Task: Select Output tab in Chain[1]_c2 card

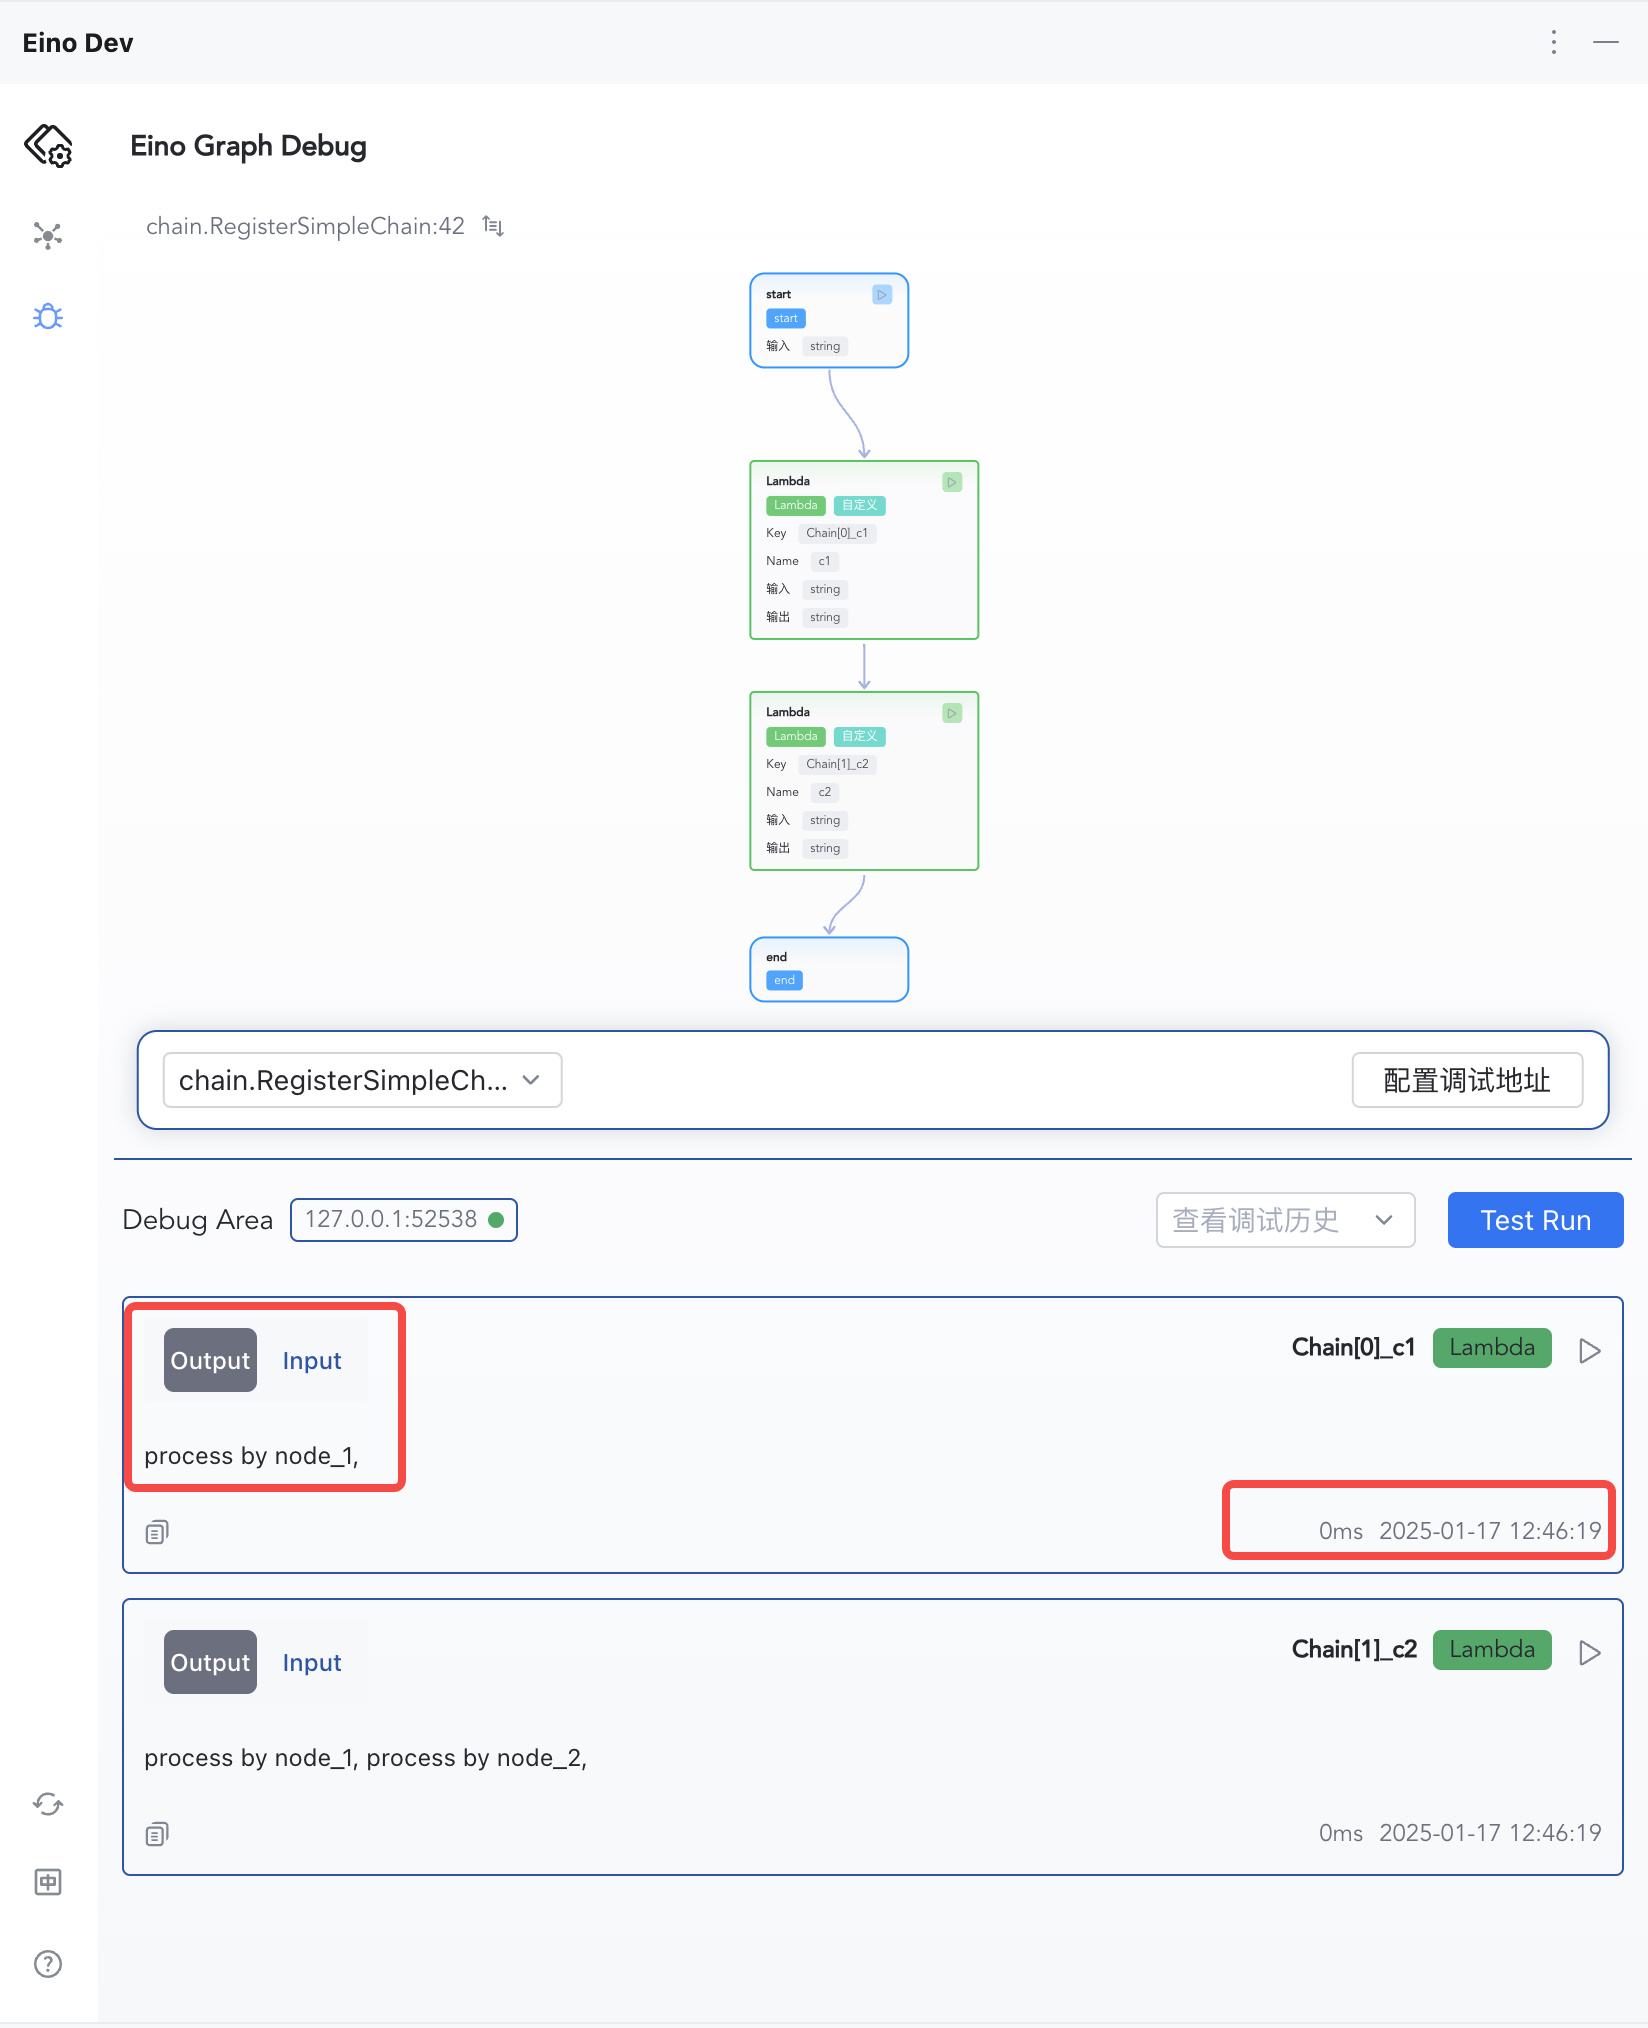Action: (x=210, y=1662)
